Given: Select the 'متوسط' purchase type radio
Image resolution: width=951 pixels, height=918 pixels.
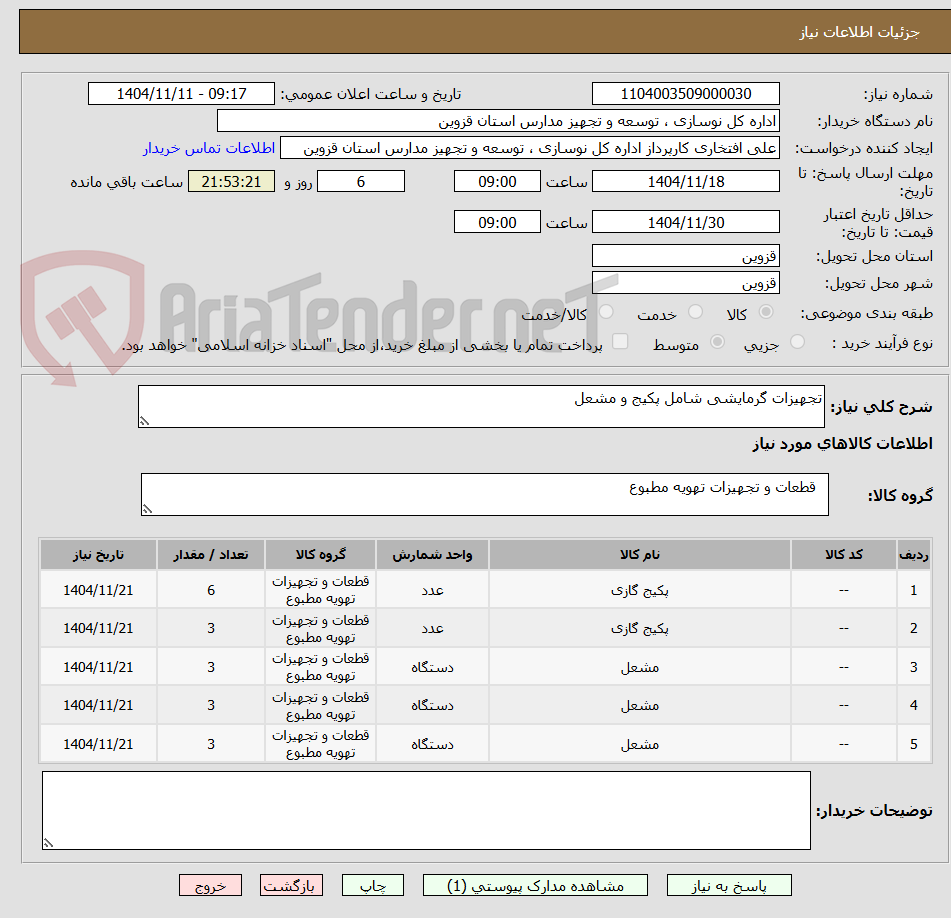Looking at the screenshot, I should [717, 342].
